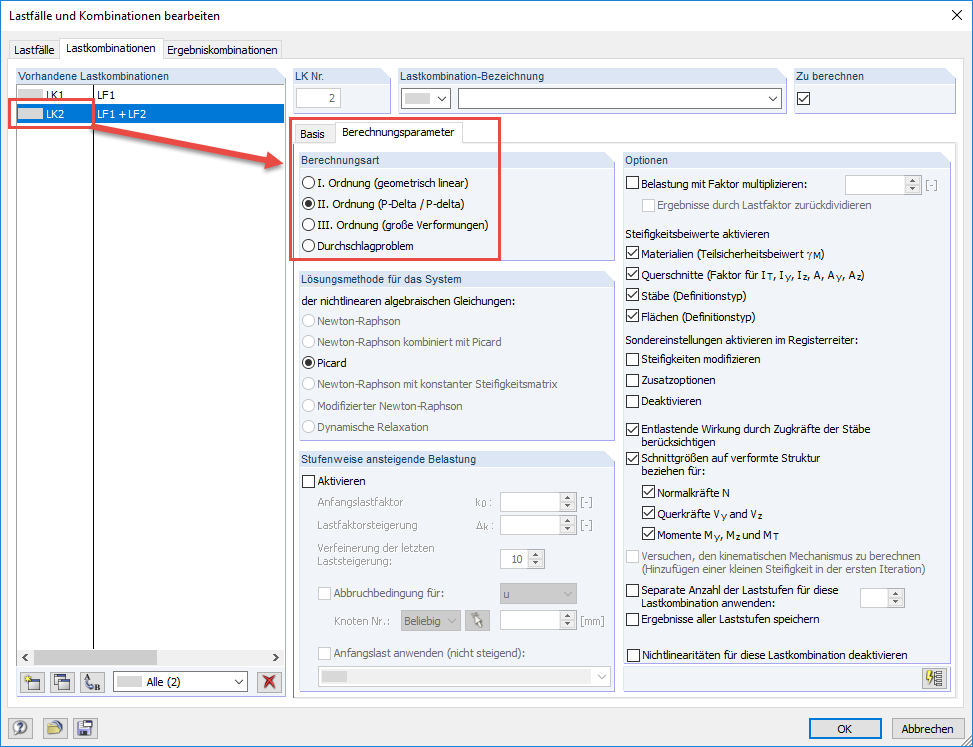Uncheck Normalkräfte N
This screenshot has width=973, height=747.
click(648, 493)
